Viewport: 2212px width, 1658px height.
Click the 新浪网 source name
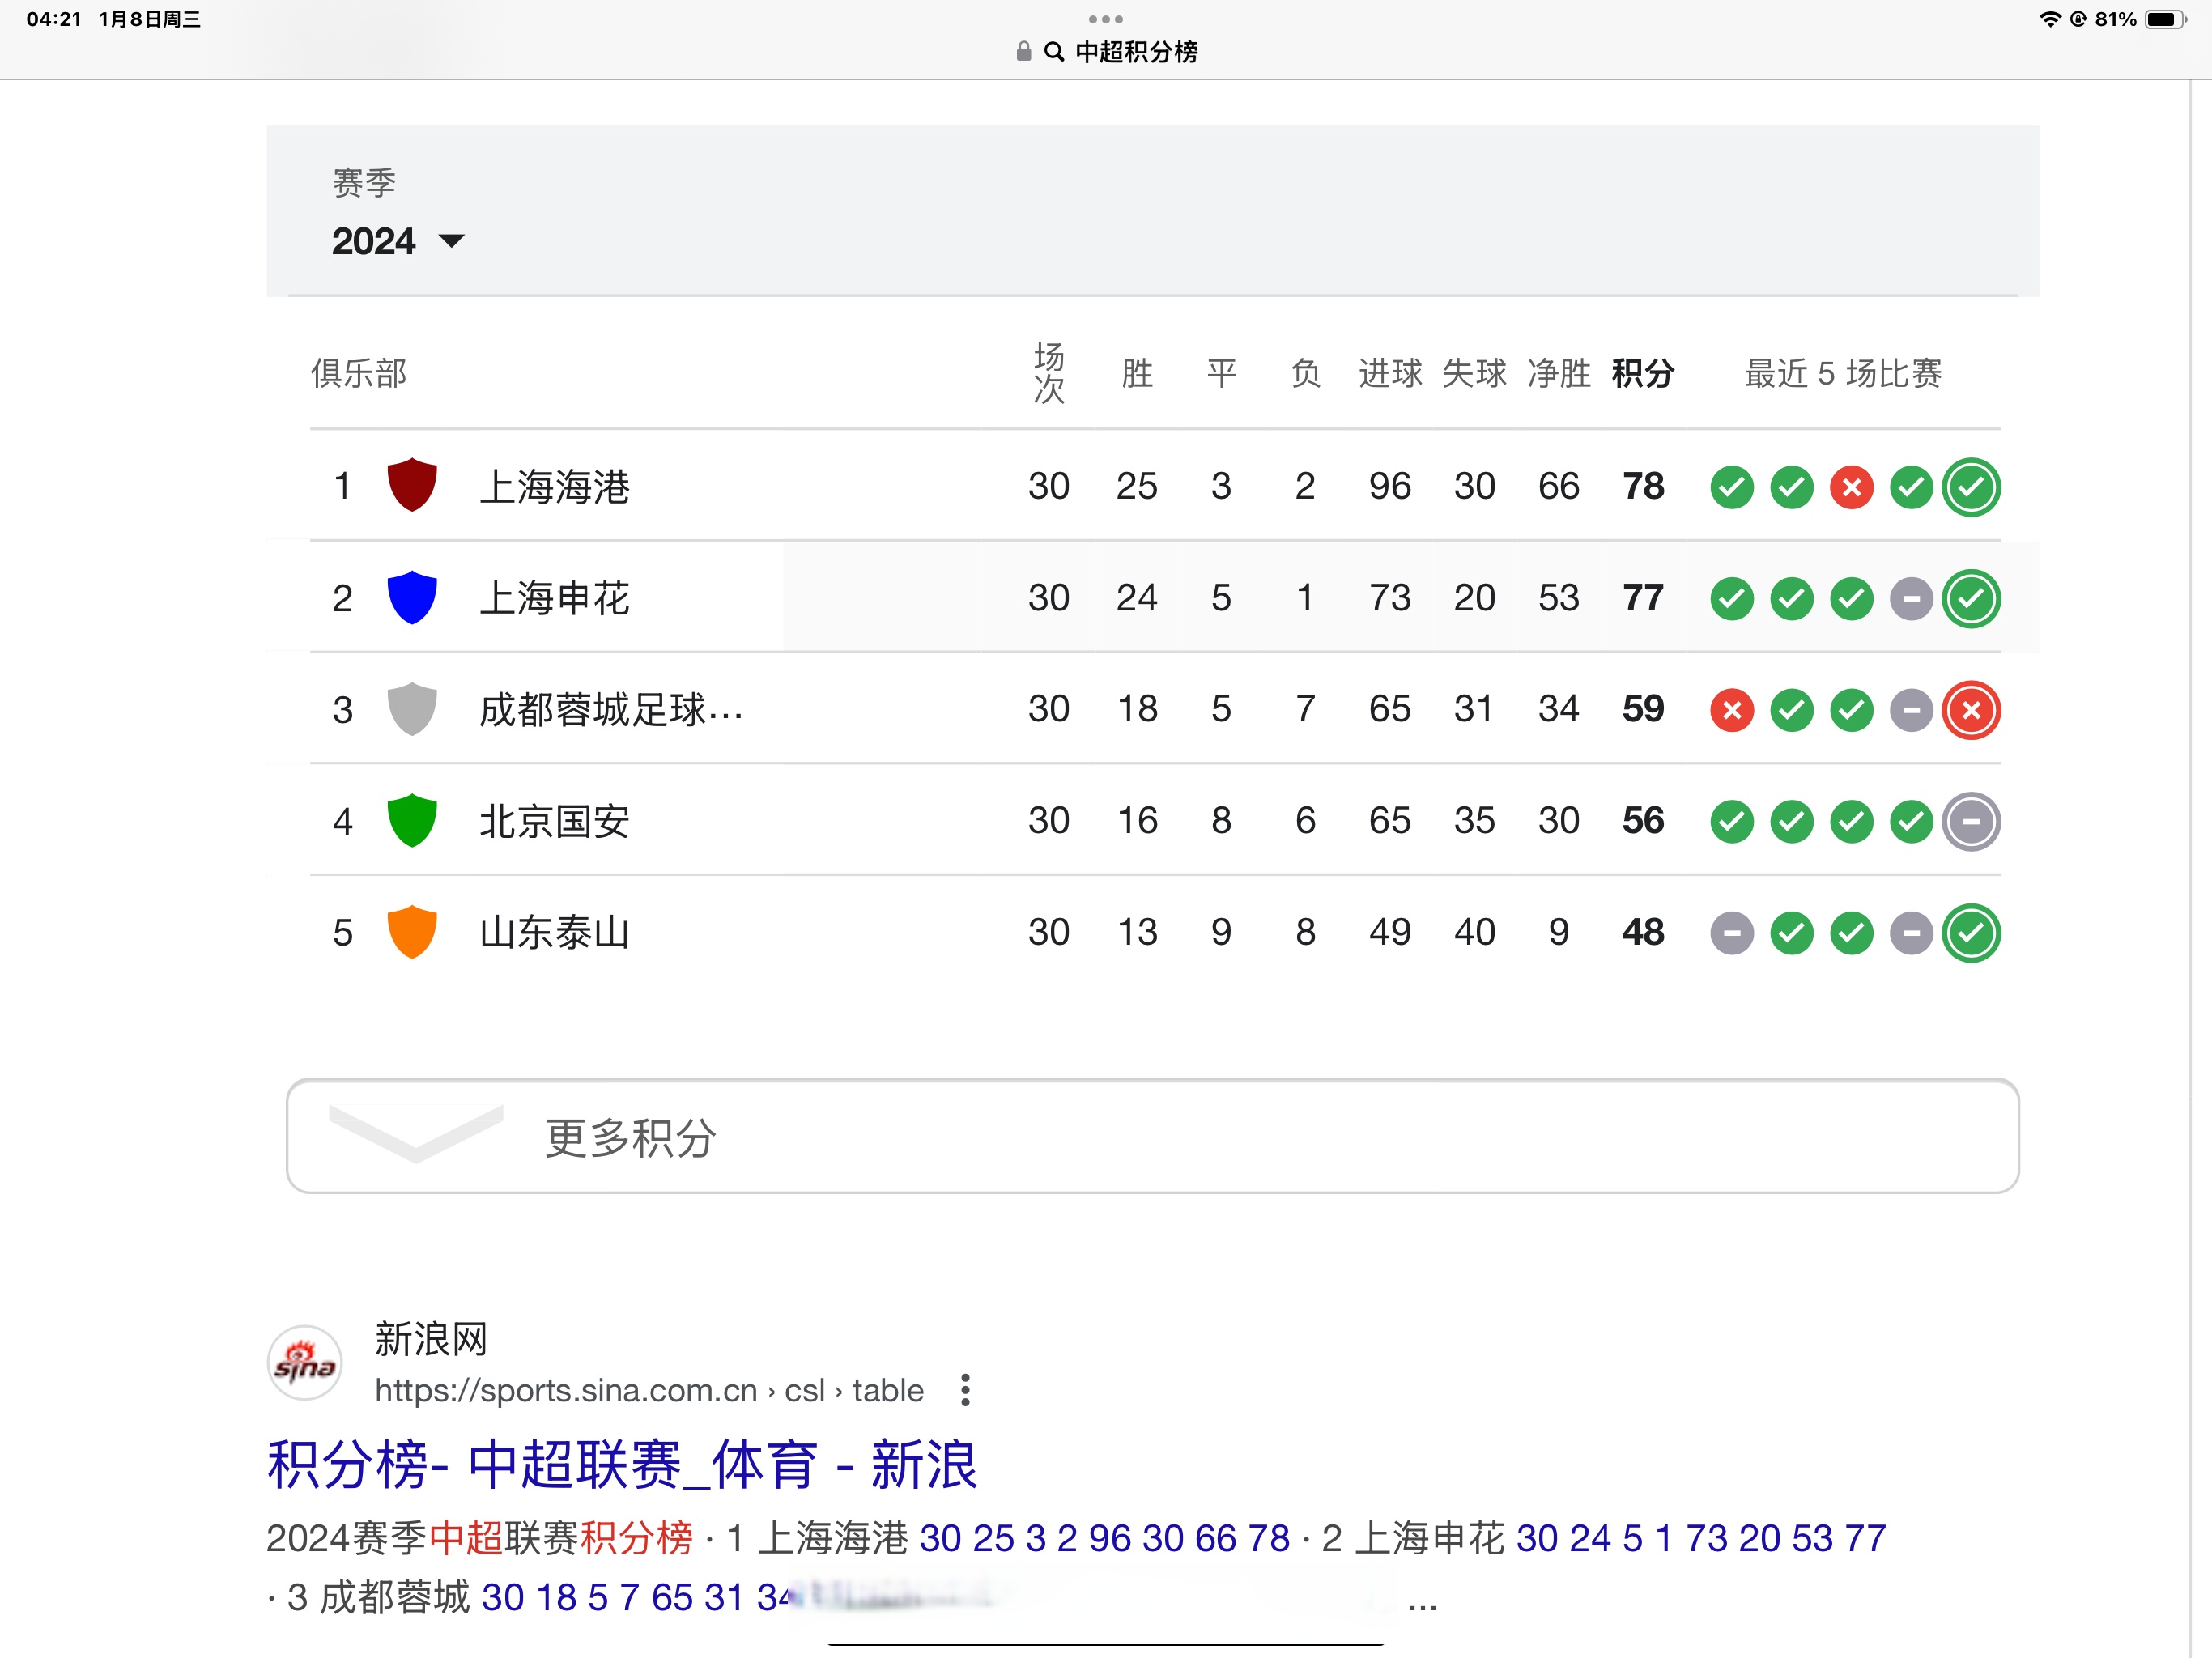431,1339
